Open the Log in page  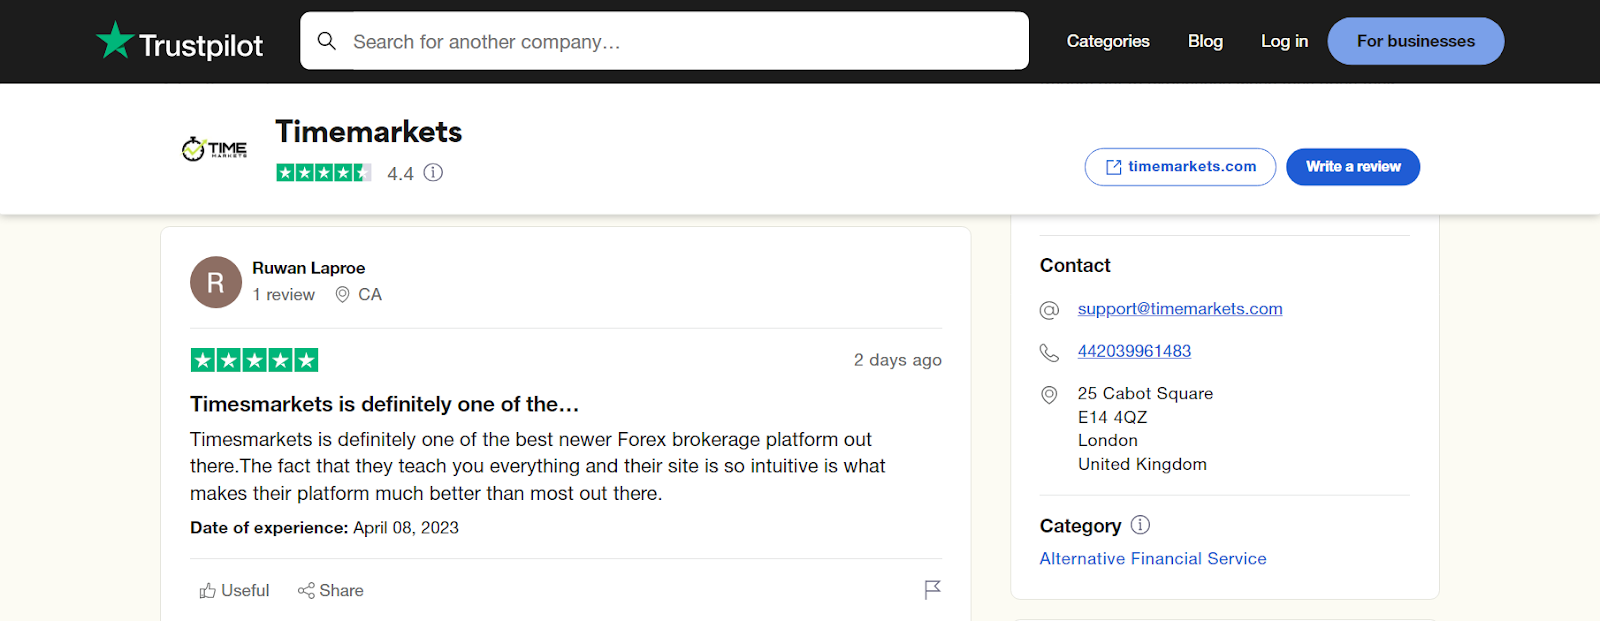[1284, 41]
